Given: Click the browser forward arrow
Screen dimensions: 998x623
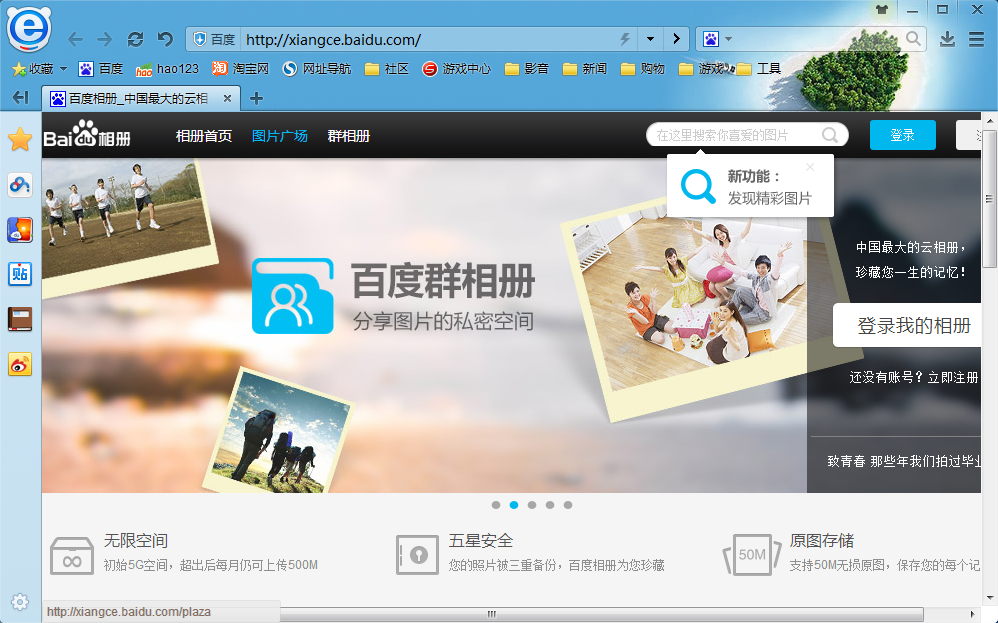Looking at the screenshot, I should (104, 40).
